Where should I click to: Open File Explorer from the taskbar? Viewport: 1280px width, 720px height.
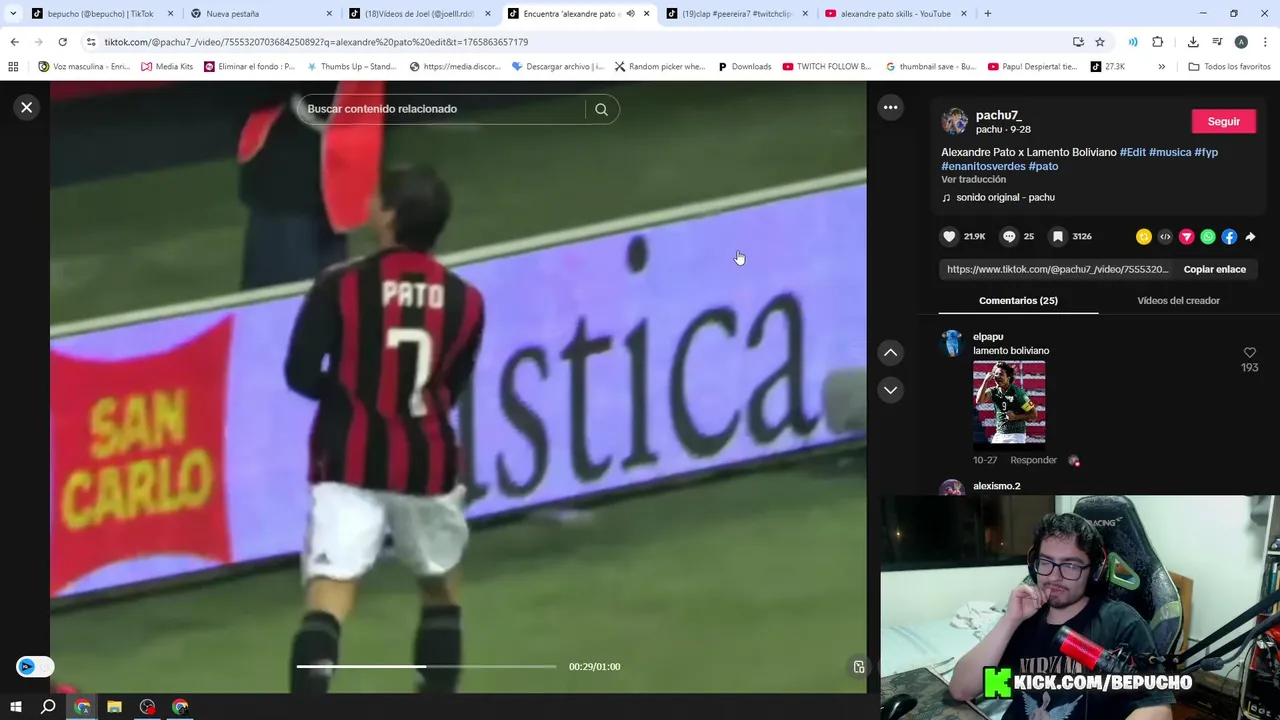(x=114, y=707)
